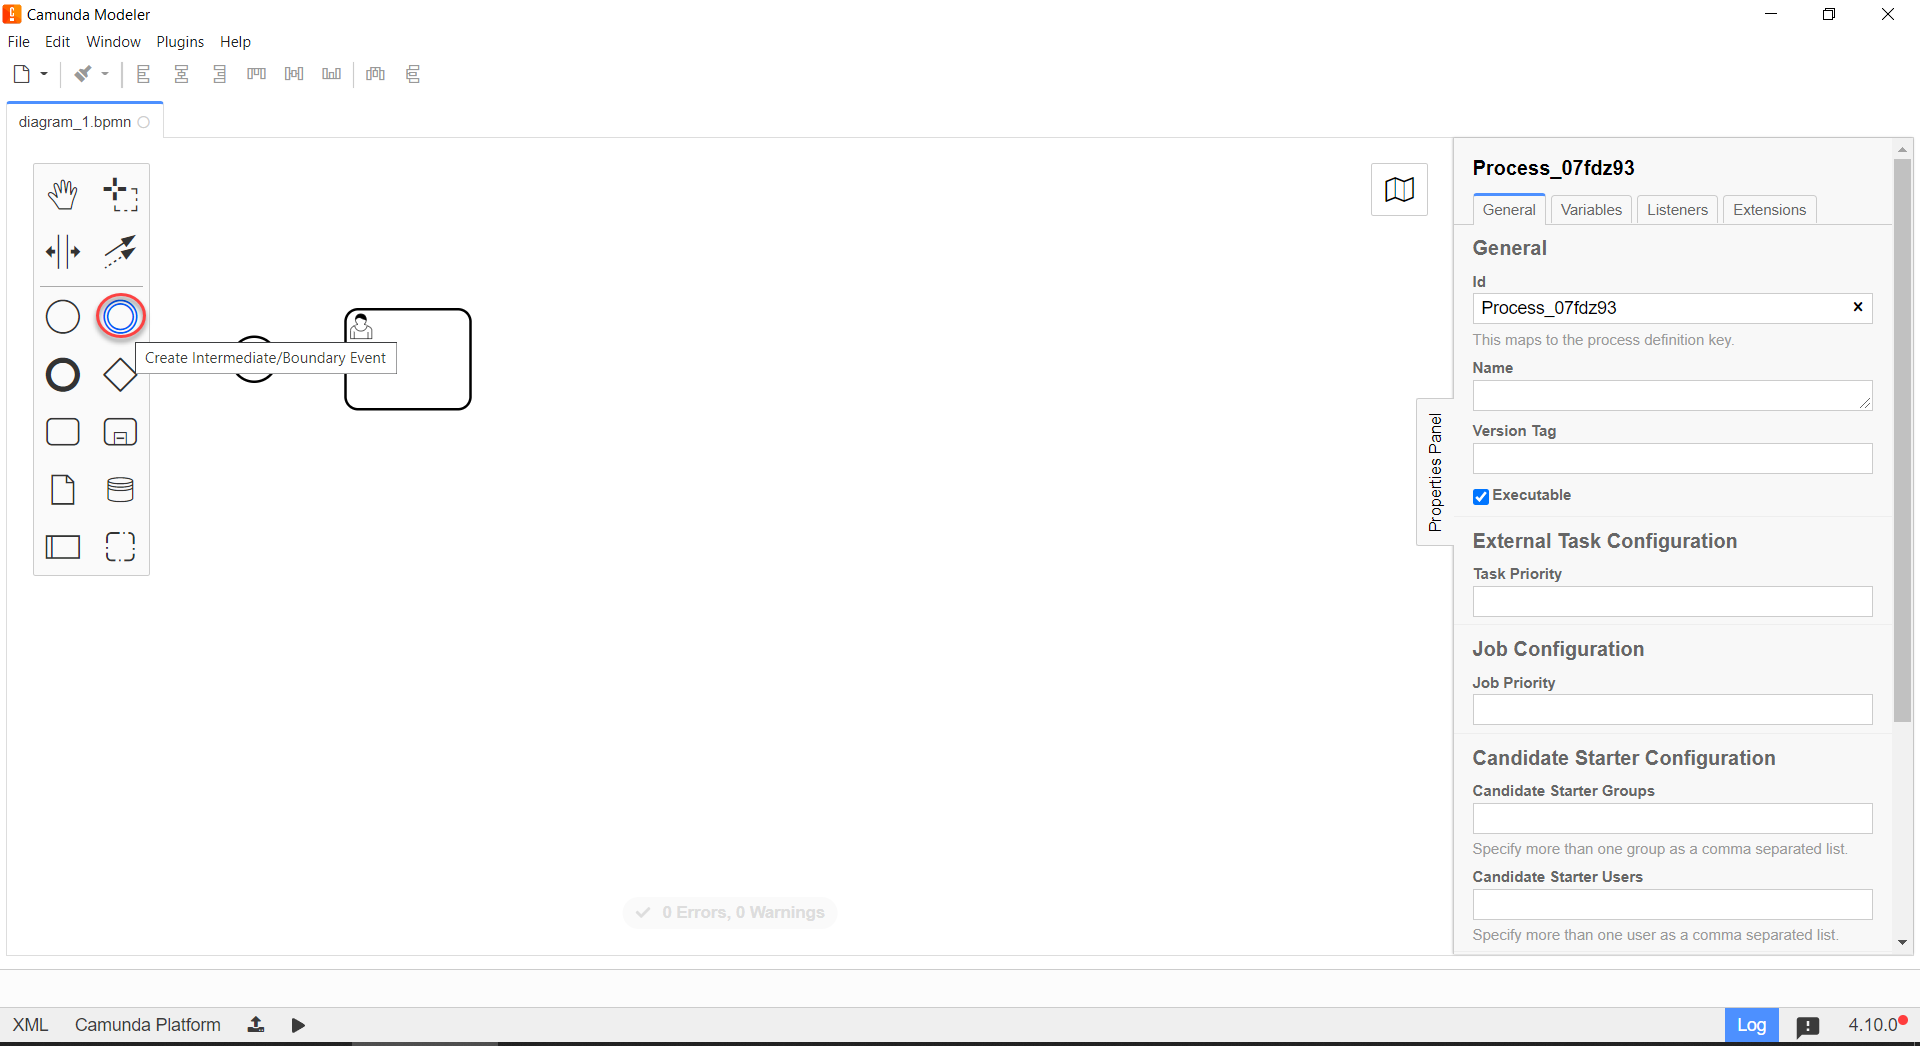Screen dimensions: 1924x1046
Task: Align elements left
Action: 144,74
